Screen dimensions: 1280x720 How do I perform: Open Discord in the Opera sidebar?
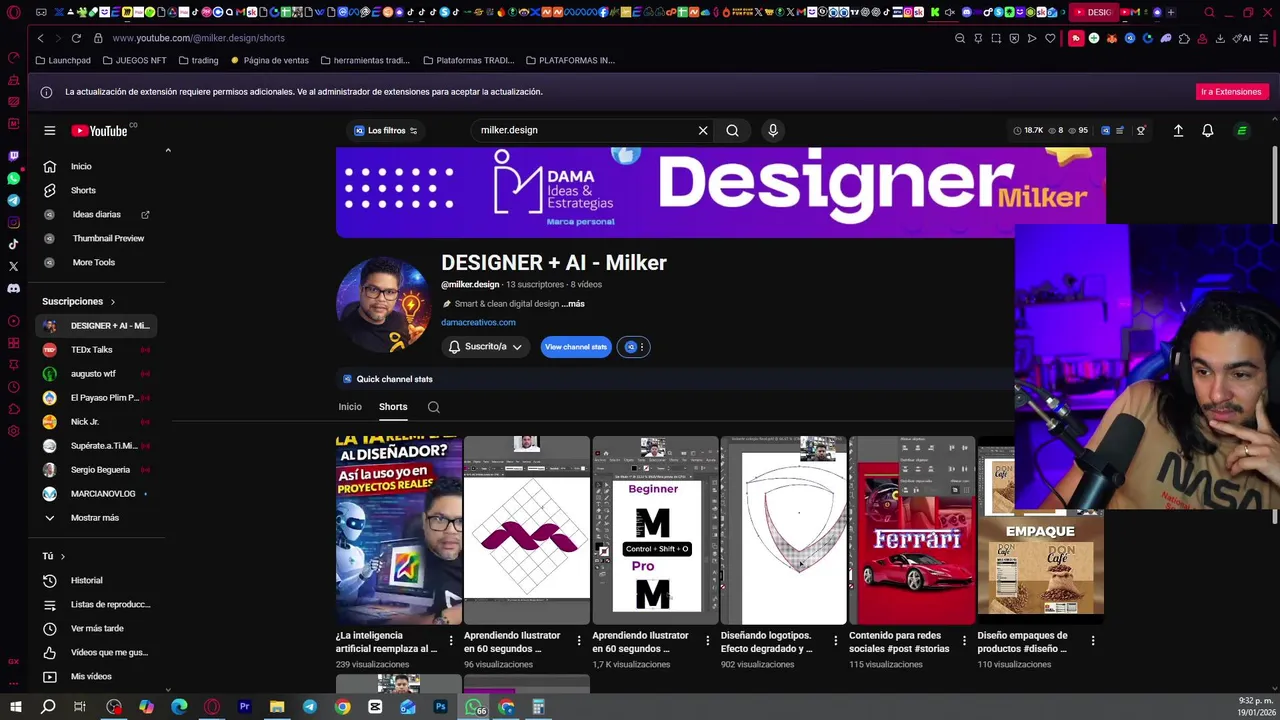[13, 288]
